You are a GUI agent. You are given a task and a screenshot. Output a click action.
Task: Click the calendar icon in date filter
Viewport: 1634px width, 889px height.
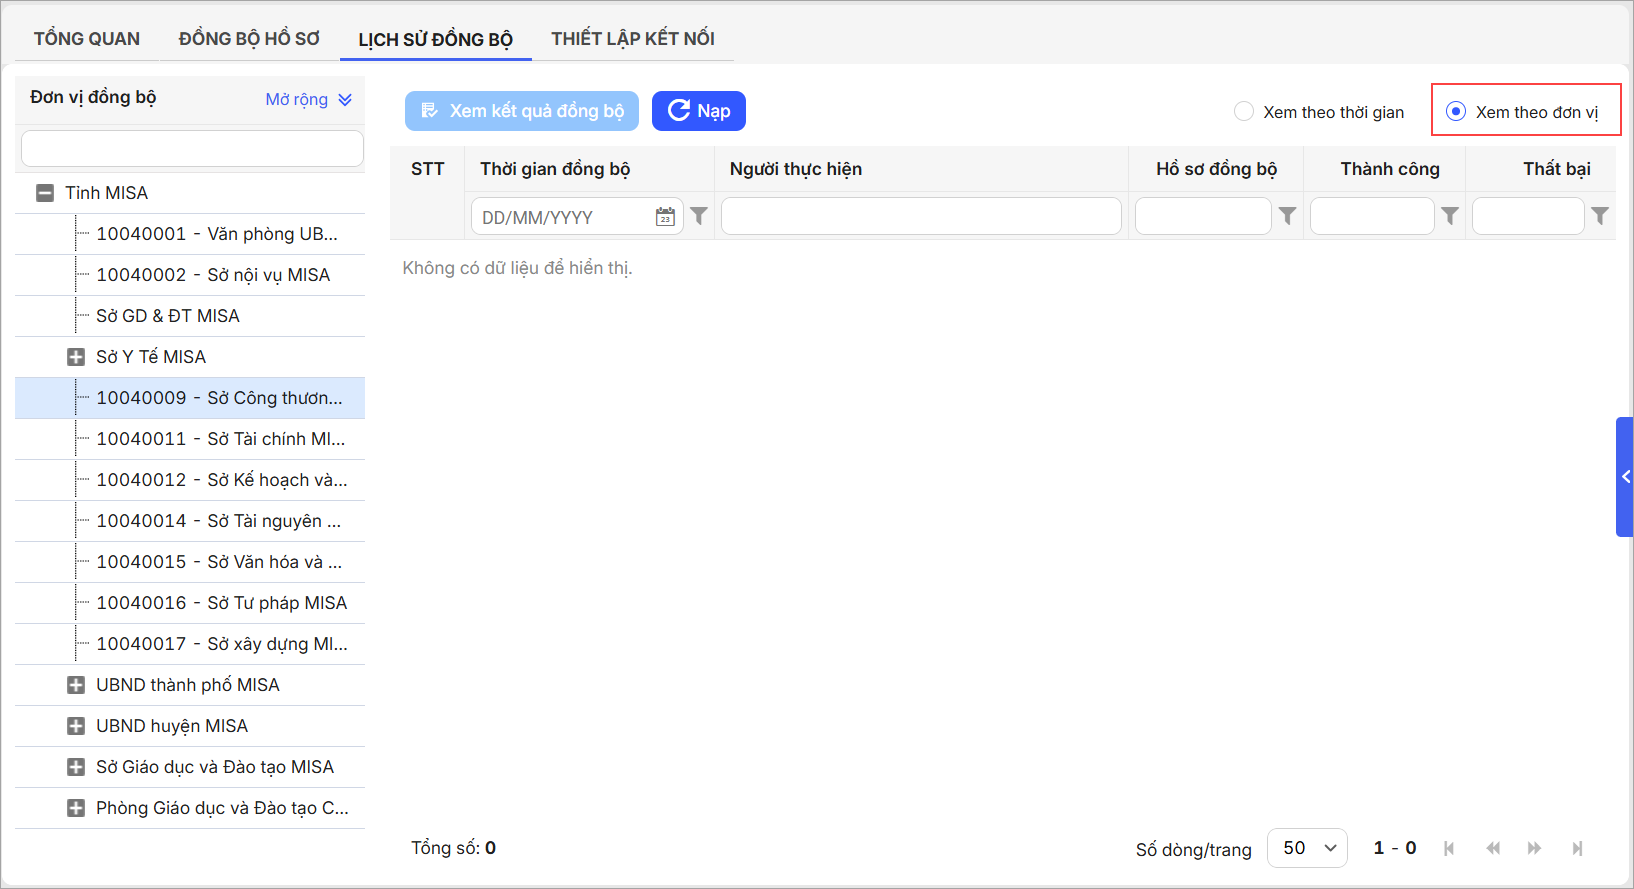[x=665, y=217]
